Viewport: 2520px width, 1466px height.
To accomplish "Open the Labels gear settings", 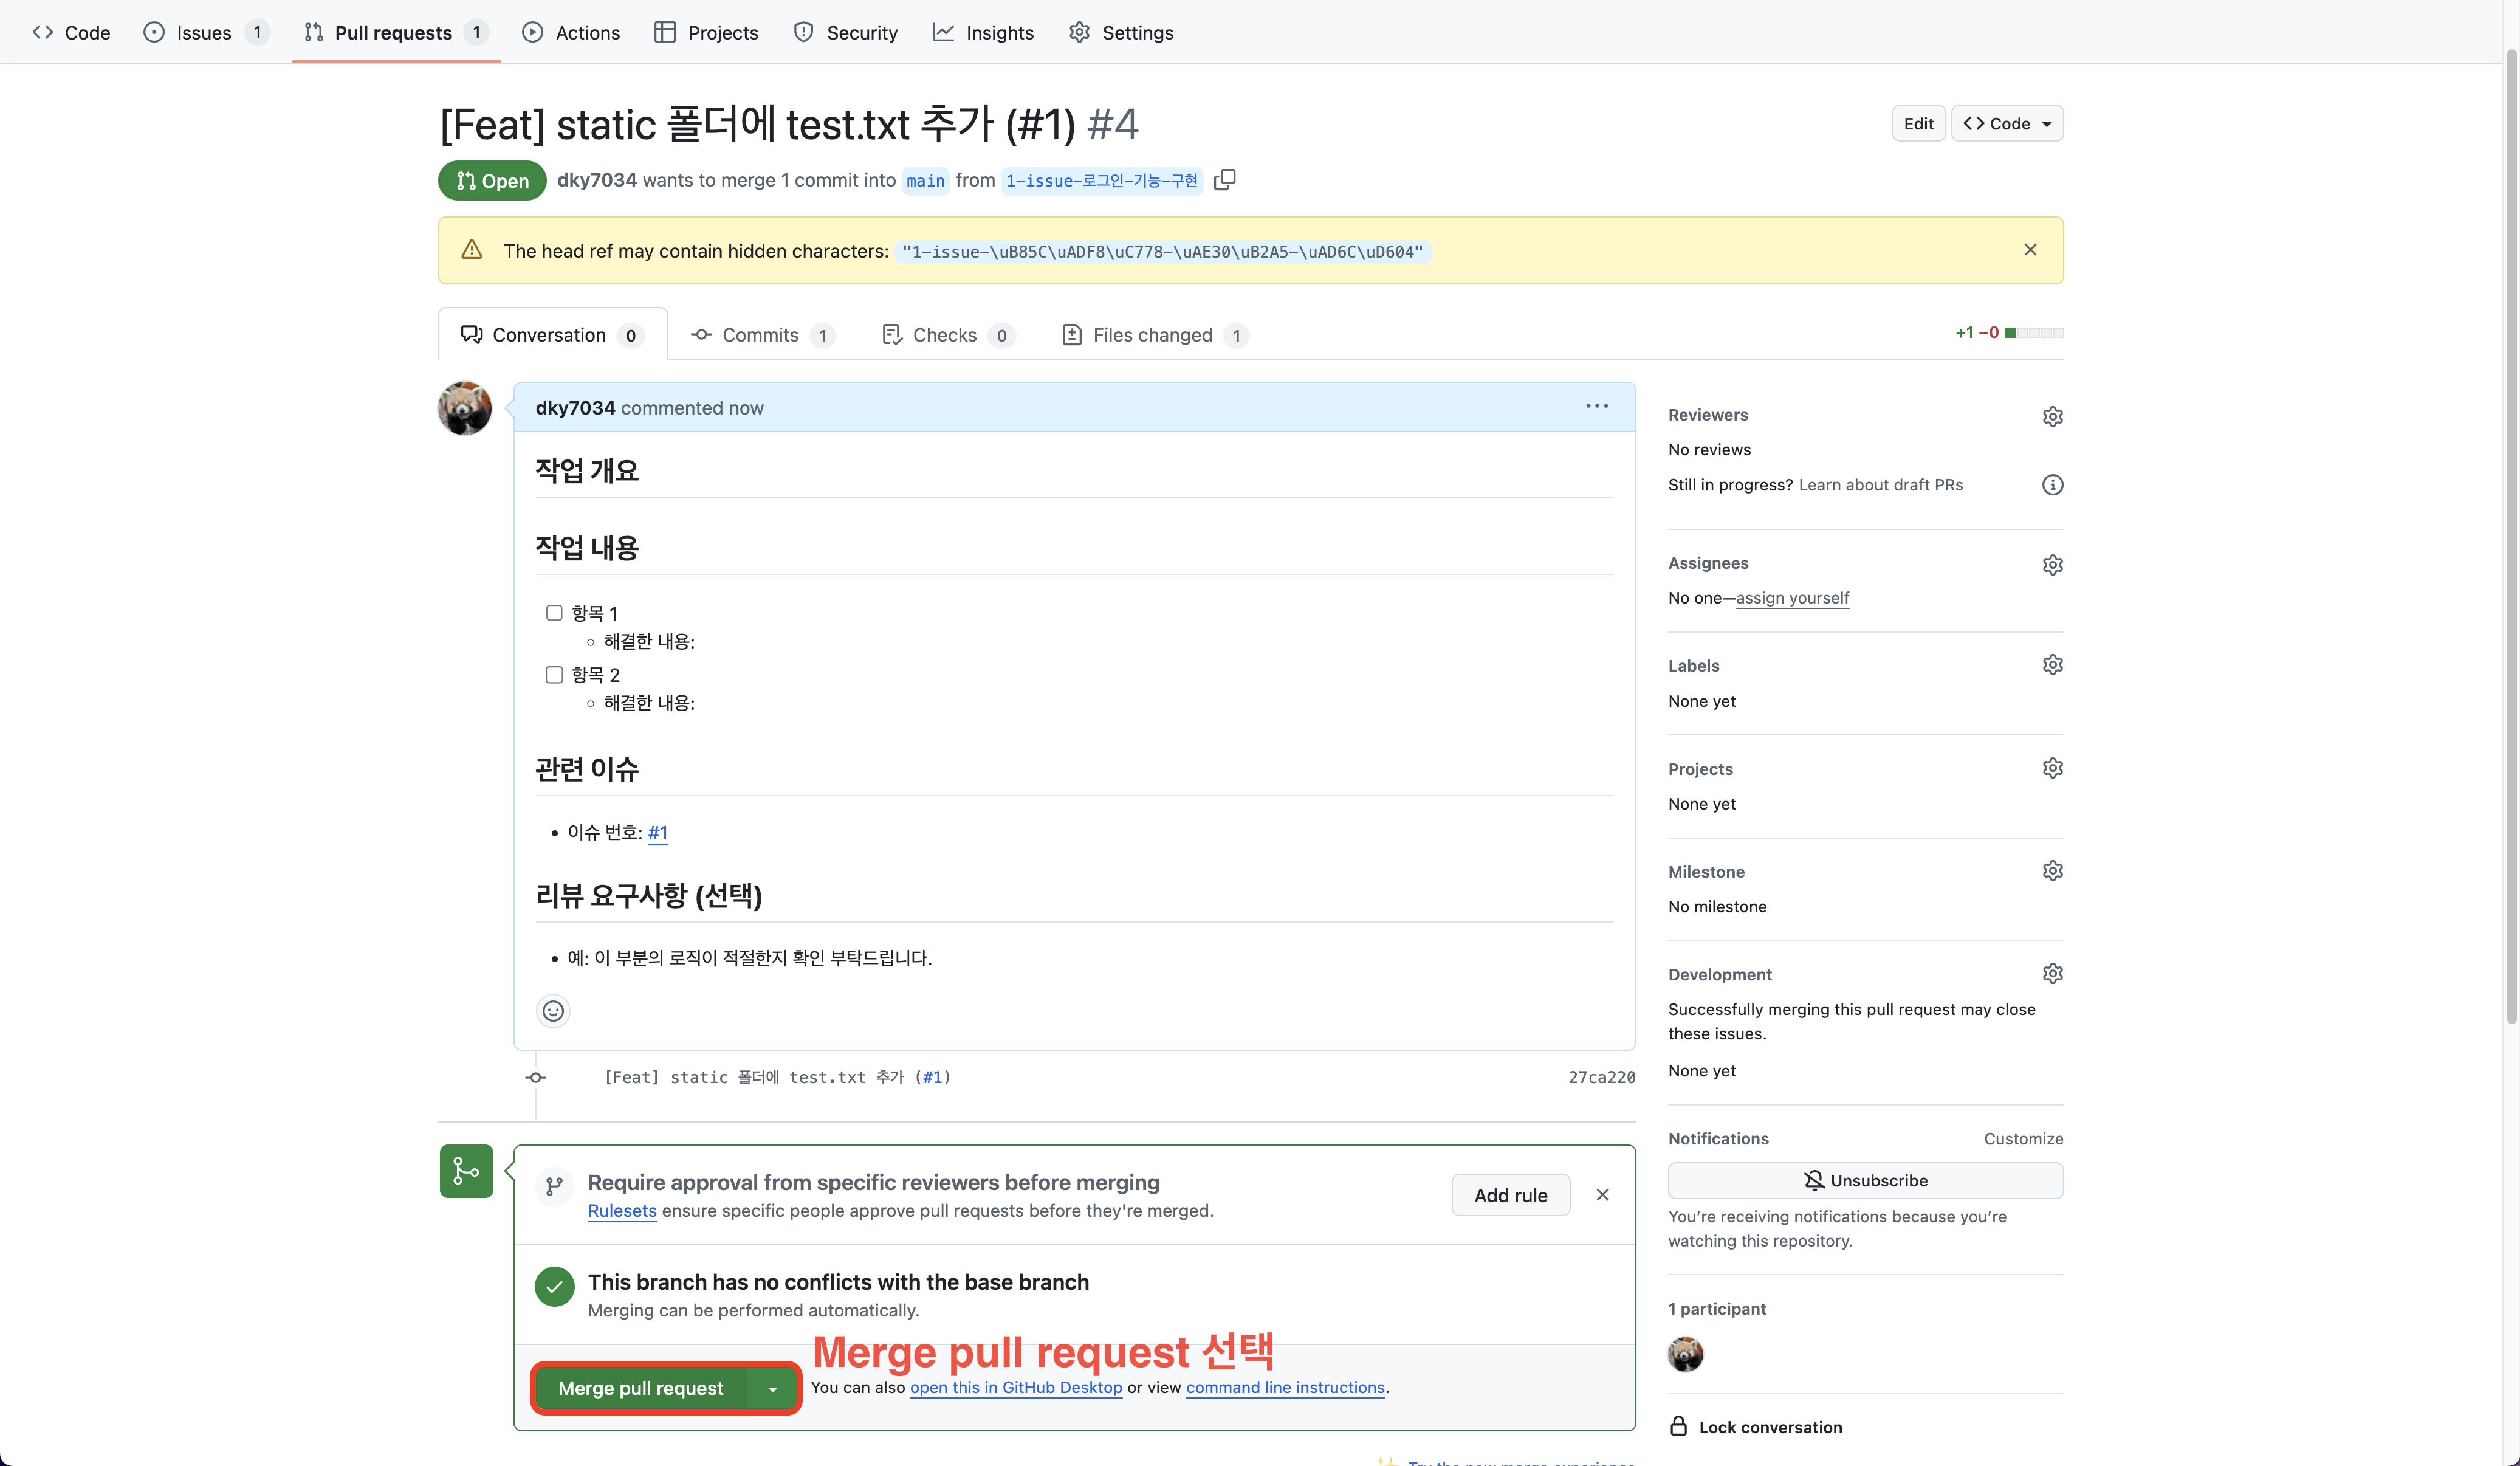I will [x=2052, y=665].
